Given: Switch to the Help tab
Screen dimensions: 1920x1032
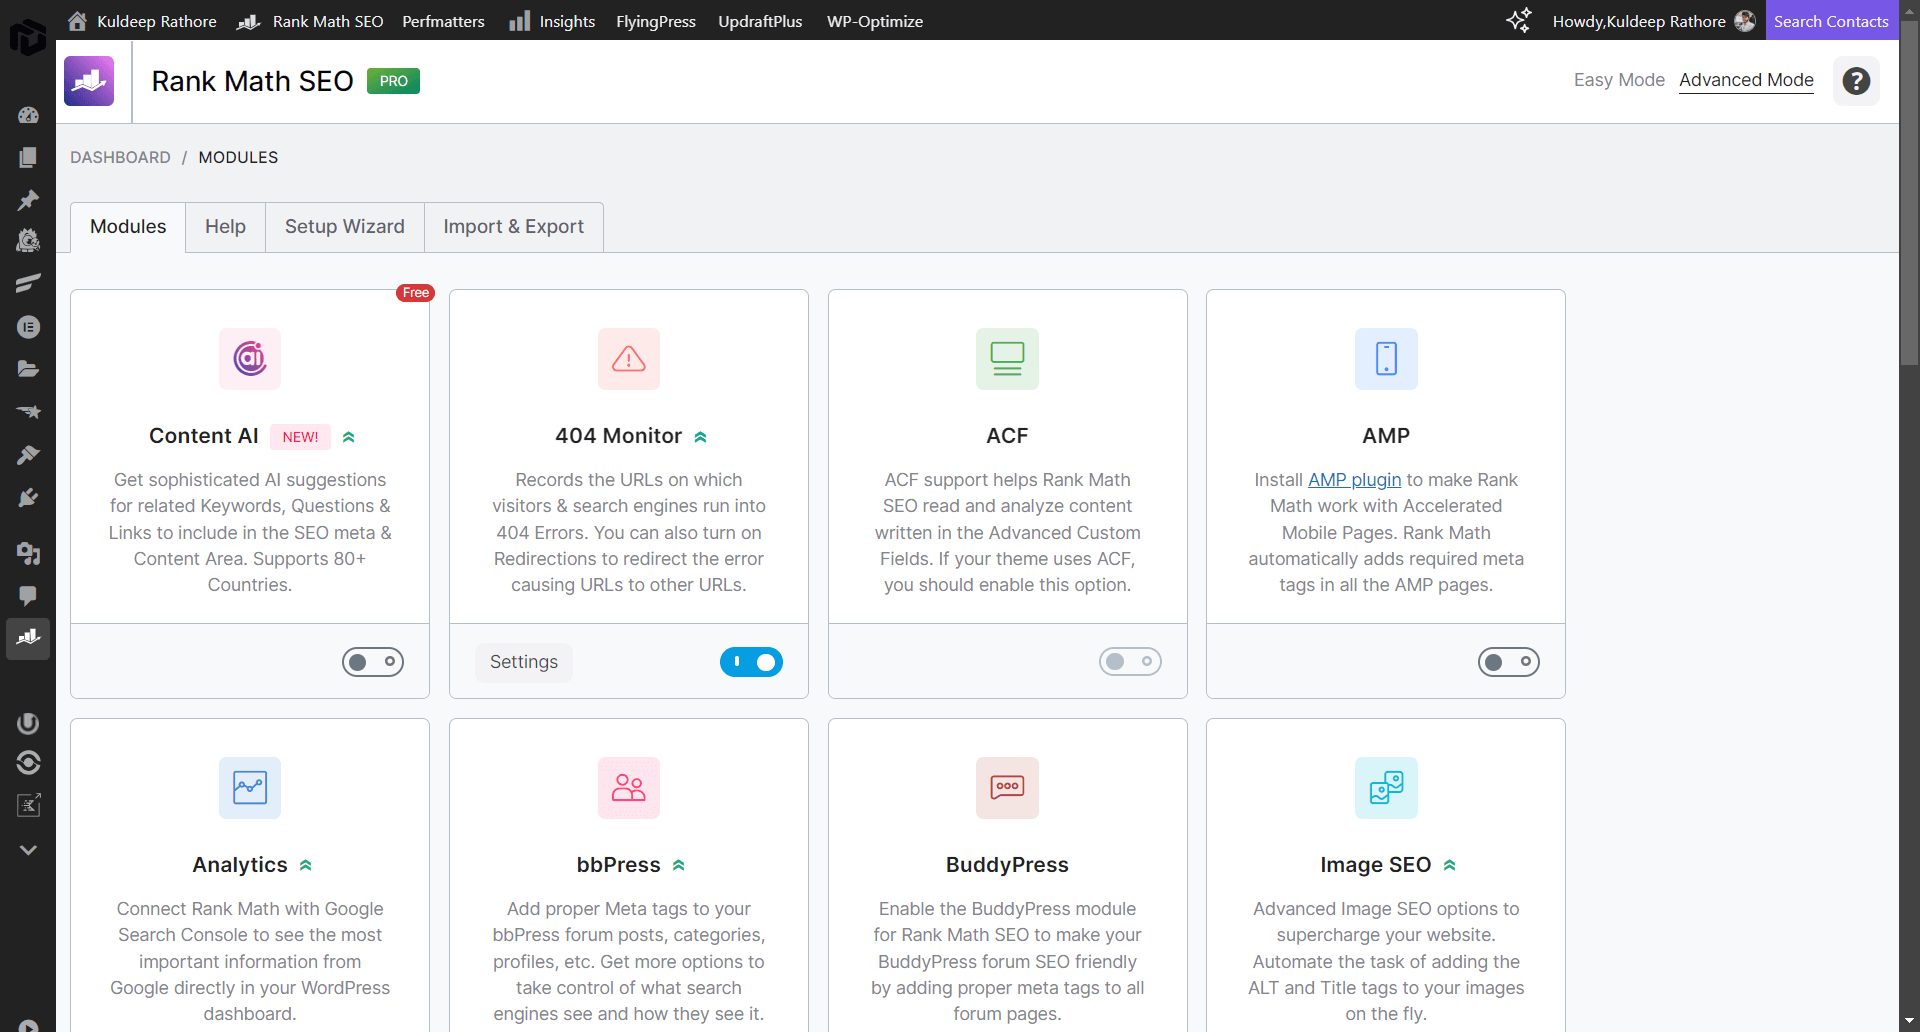Looking at the screenshot, I should pos(225,227).
